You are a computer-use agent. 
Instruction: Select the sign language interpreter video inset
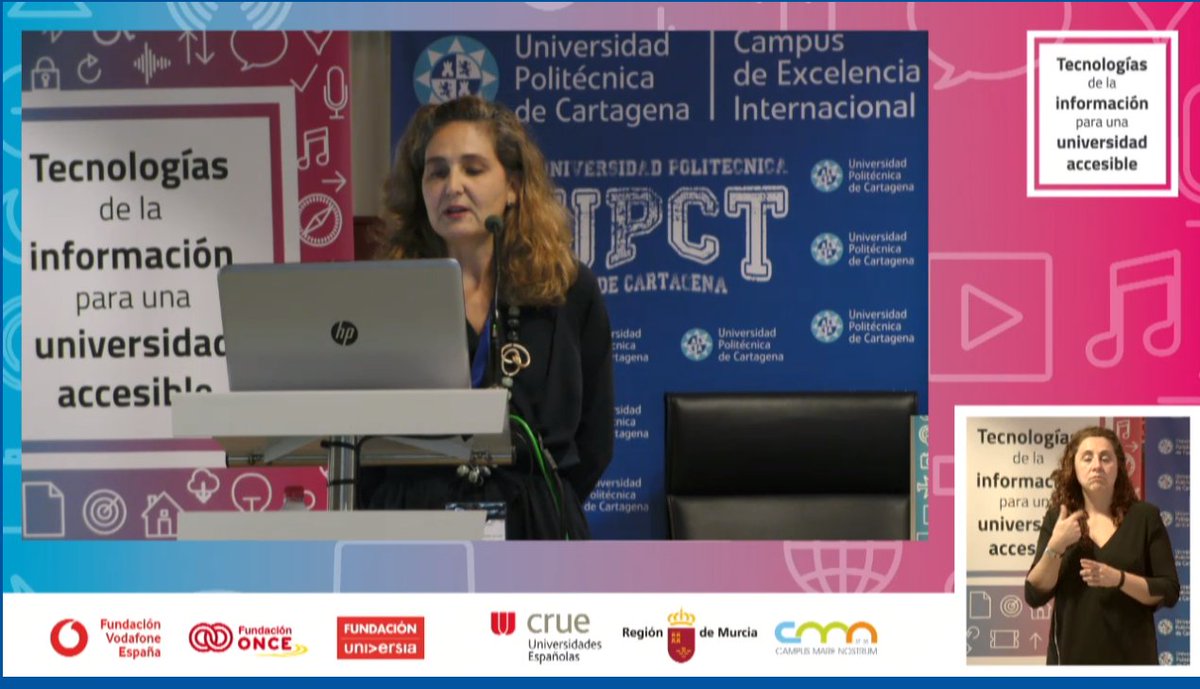(1076, 540)
